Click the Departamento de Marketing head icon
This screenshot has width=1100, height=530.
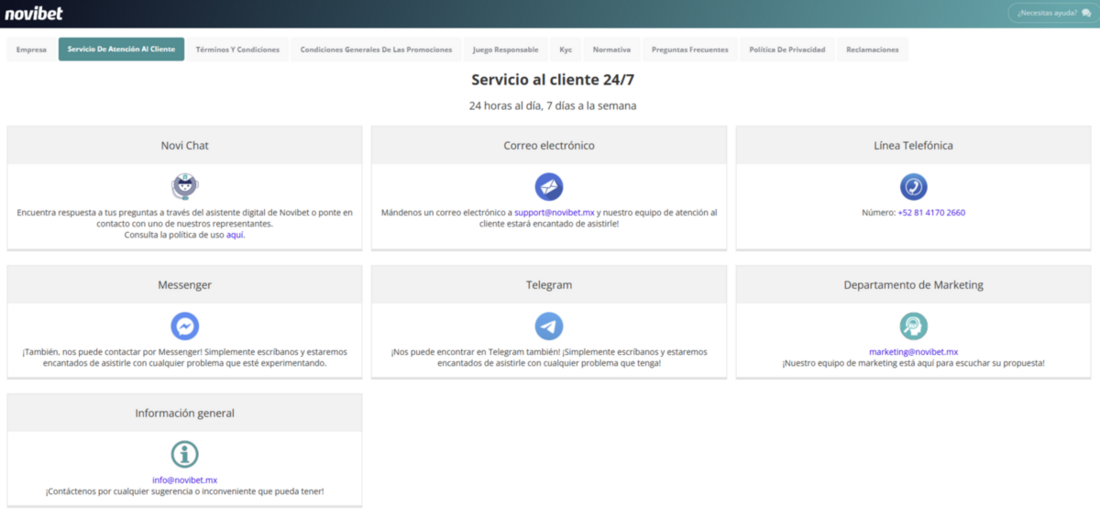click(913, 326)
